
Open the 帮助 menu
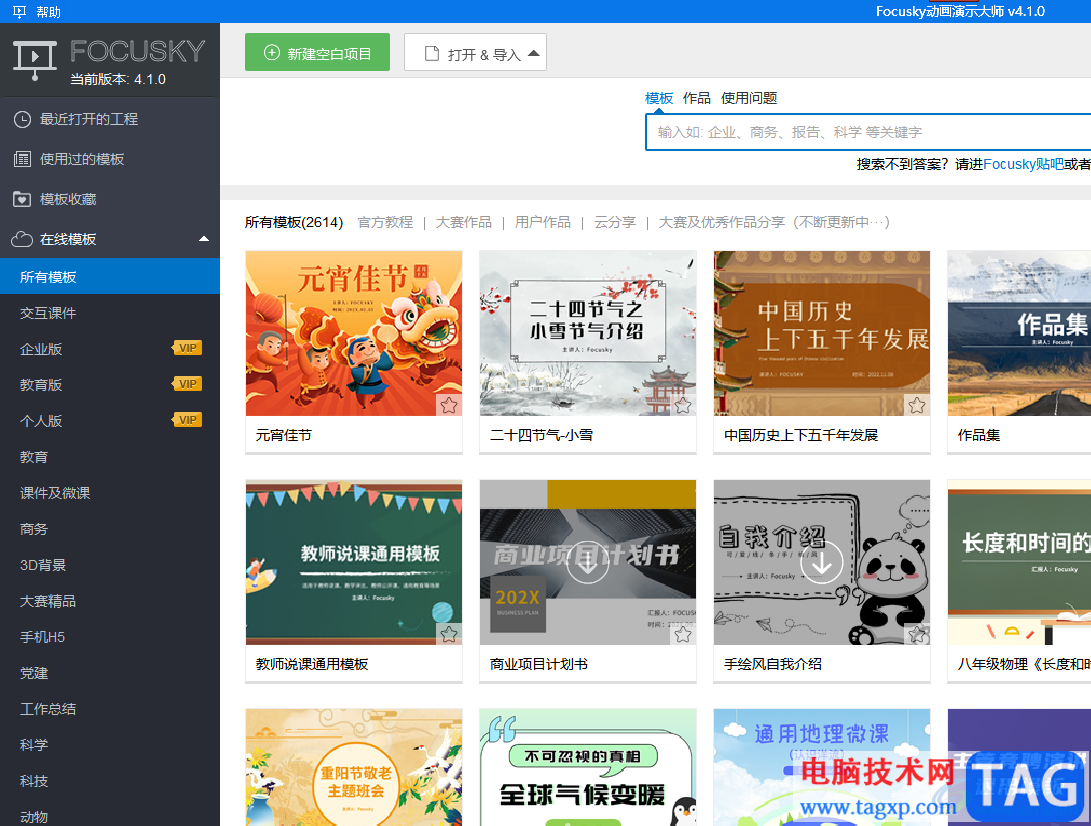pyautogui.click(x=49, y=12)
